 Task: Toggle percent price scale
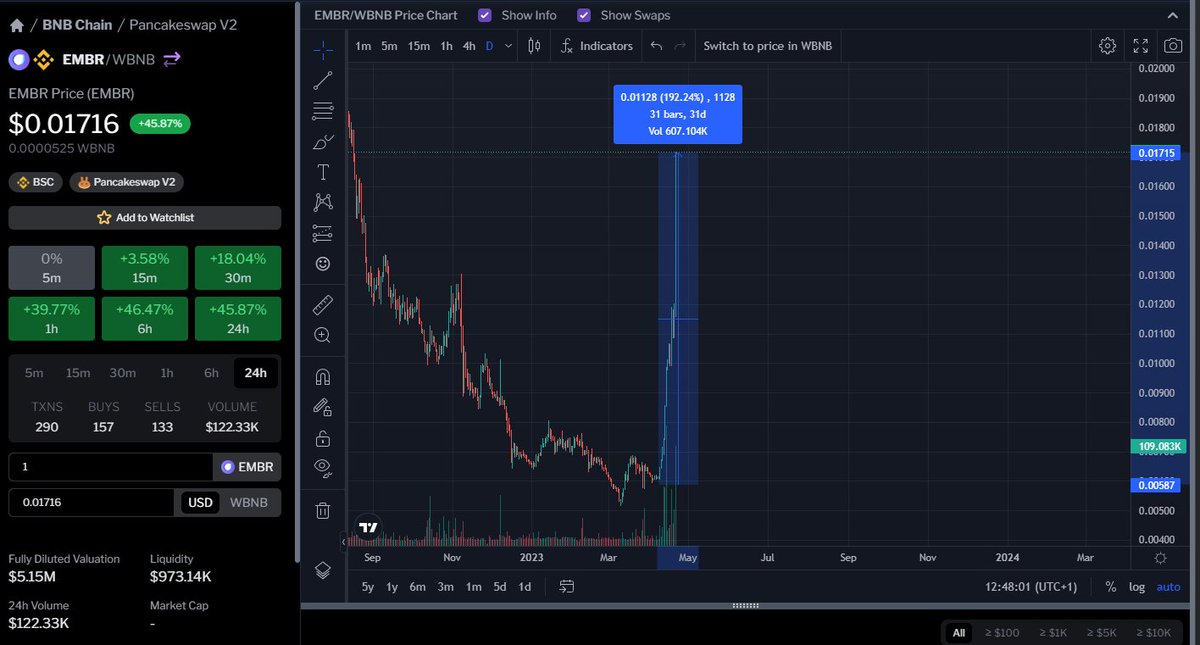click(x=1111, y=587)
